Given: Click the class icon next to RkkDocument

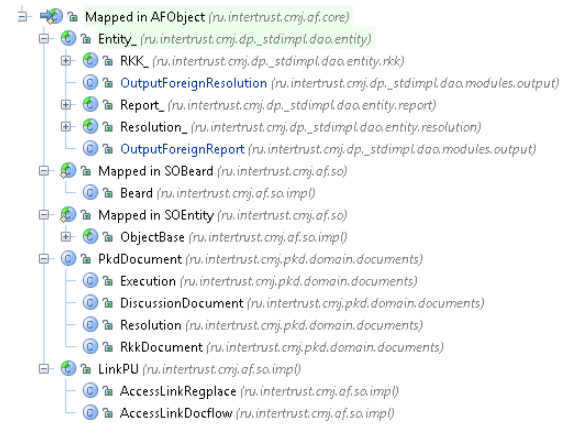Looking at the screenshot, I should pos(90,347).
